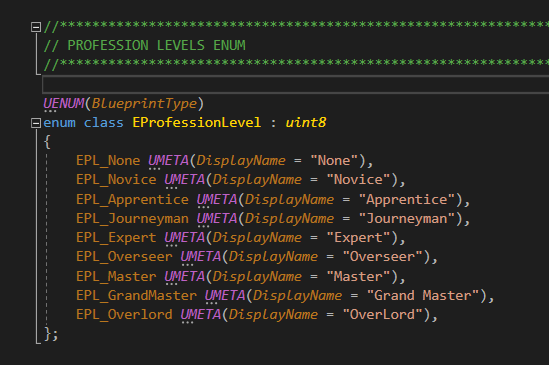549x365 pixels.
Task: Click BlueprintType specifier inside UENUM
Action: (x=144, y=104)
